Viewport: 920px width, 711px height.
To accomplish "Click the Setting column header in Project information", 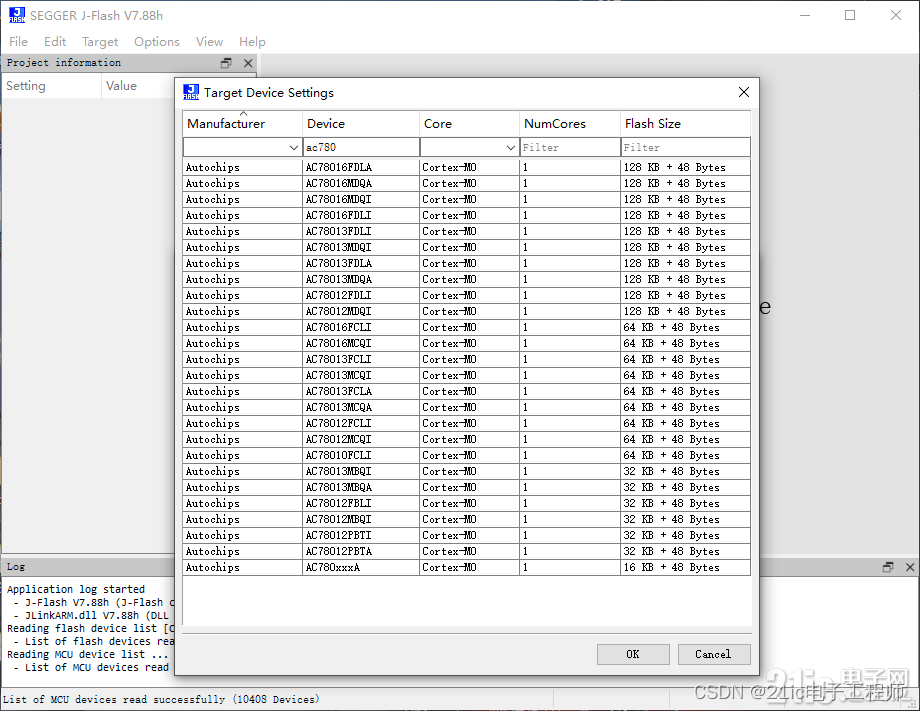I will 52,86.
